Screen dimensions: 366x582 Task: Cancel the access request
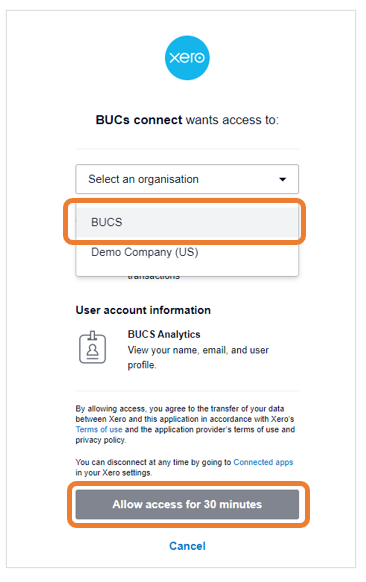[187, 546]
